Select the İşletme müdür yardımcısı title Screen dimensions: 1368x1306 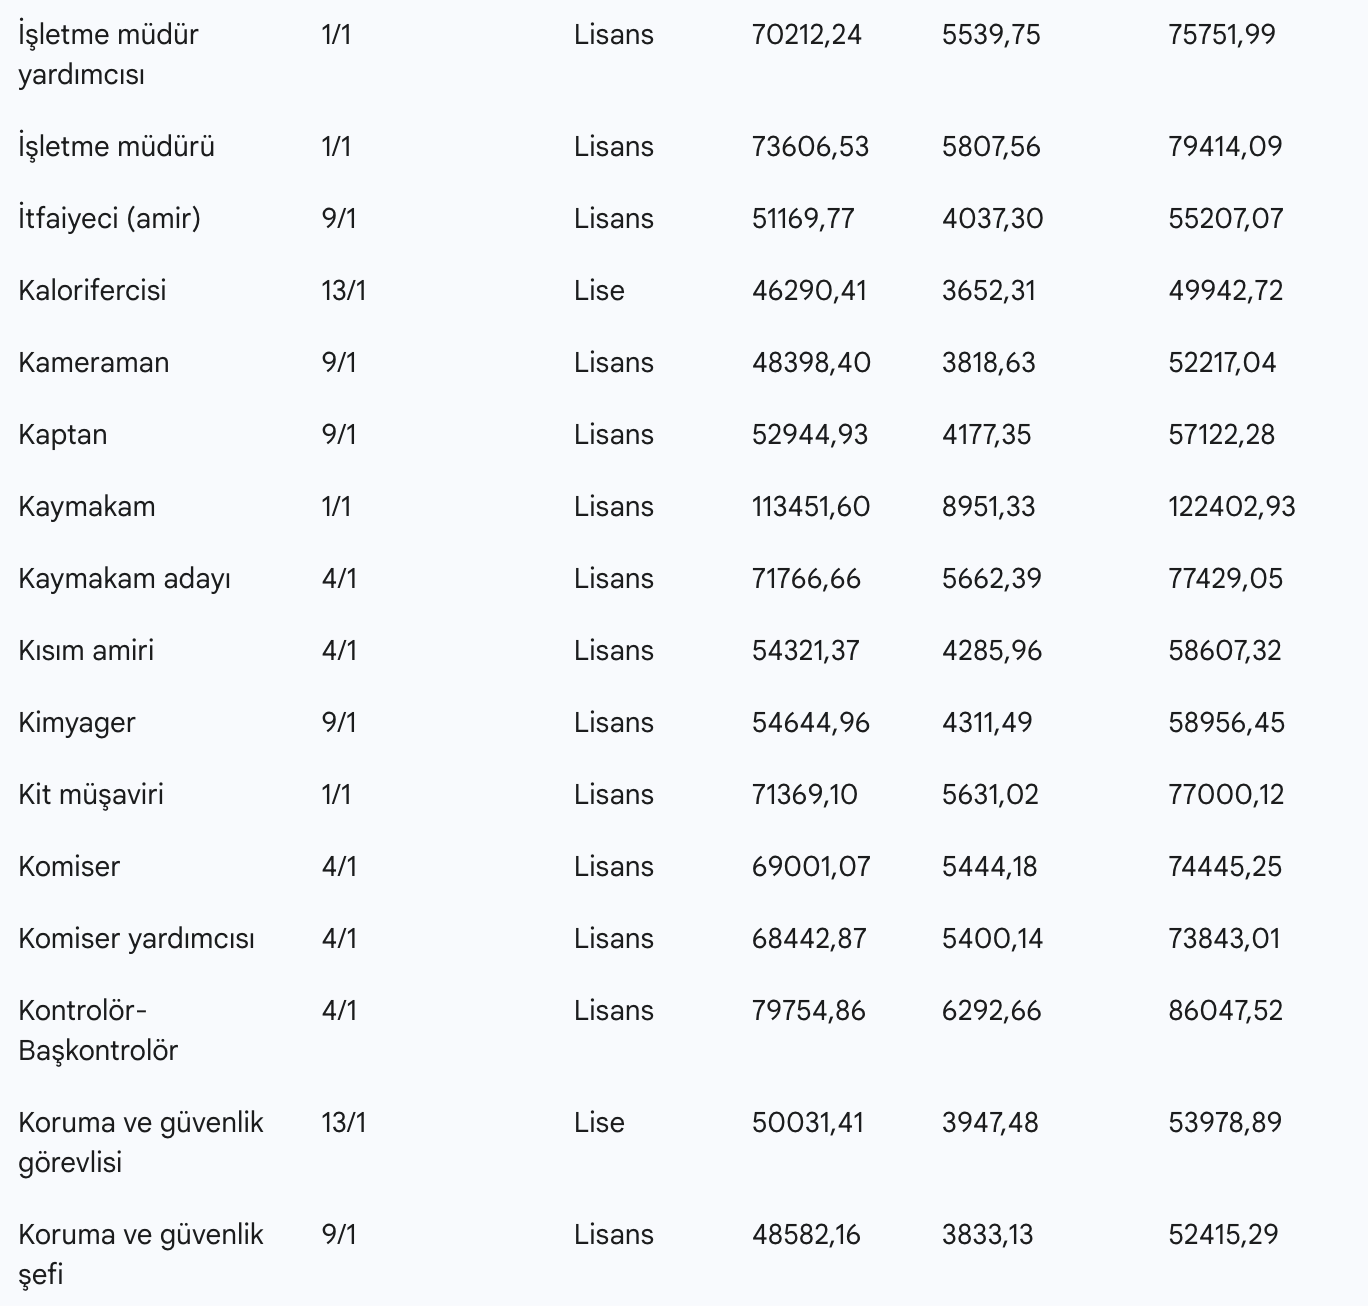click(108, 54)
